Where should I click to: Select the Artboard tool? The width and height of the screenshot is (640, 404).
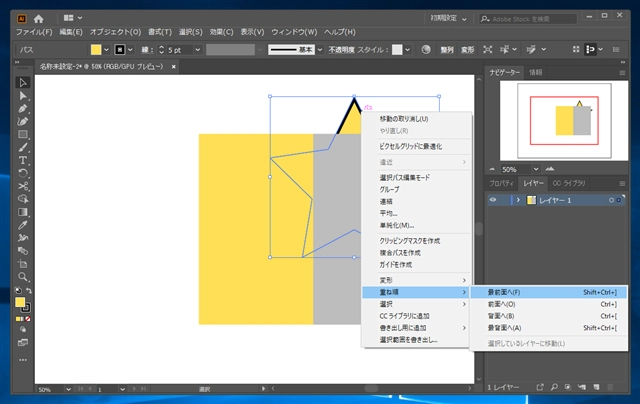click(x=23, y=264)
